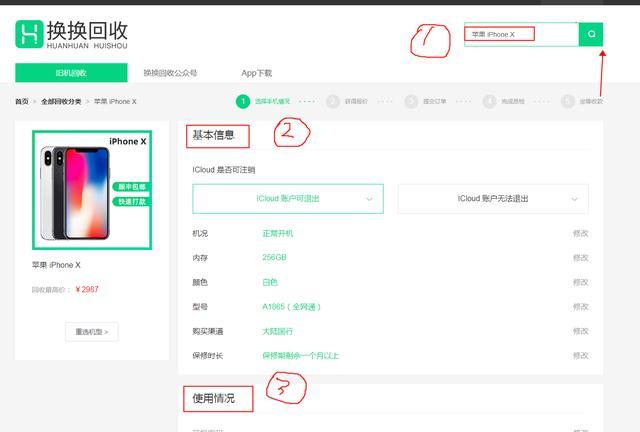
Task: Click the 基本信息 section heading
Action: click(x=213, y=135)
